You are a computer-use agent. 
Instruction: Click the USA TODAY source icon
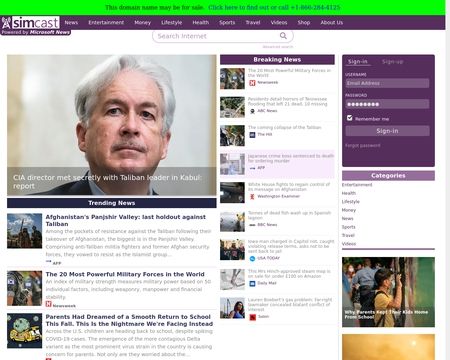tap(252, 258)
